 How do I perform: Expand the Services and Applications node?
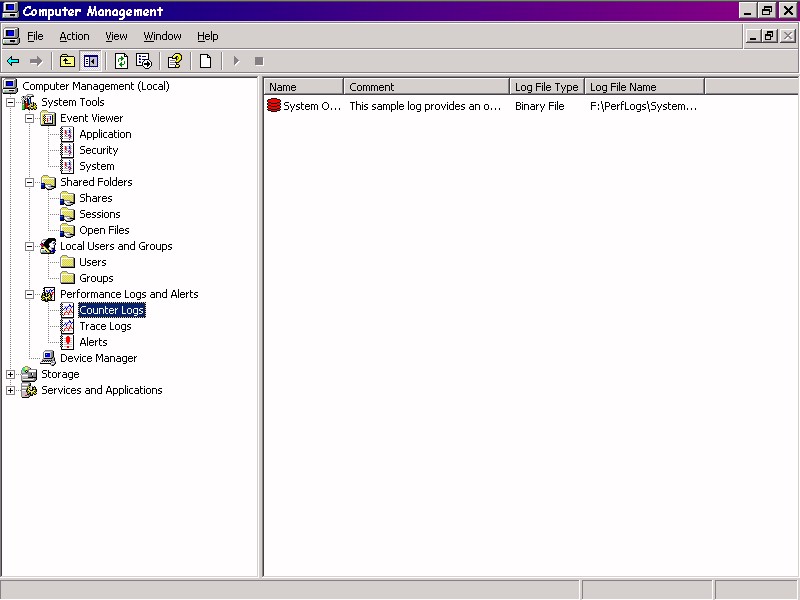(10, 390)
